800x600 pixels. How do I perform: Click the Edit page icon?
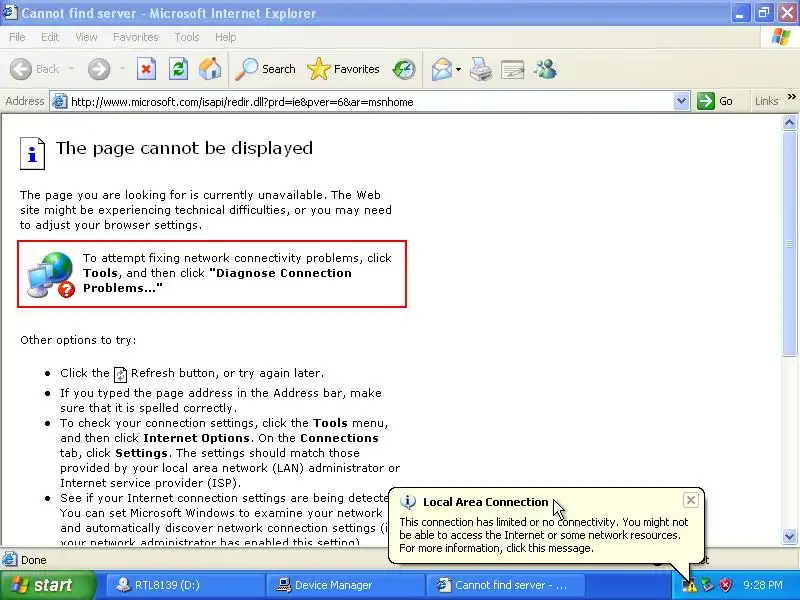pos(513,69)
